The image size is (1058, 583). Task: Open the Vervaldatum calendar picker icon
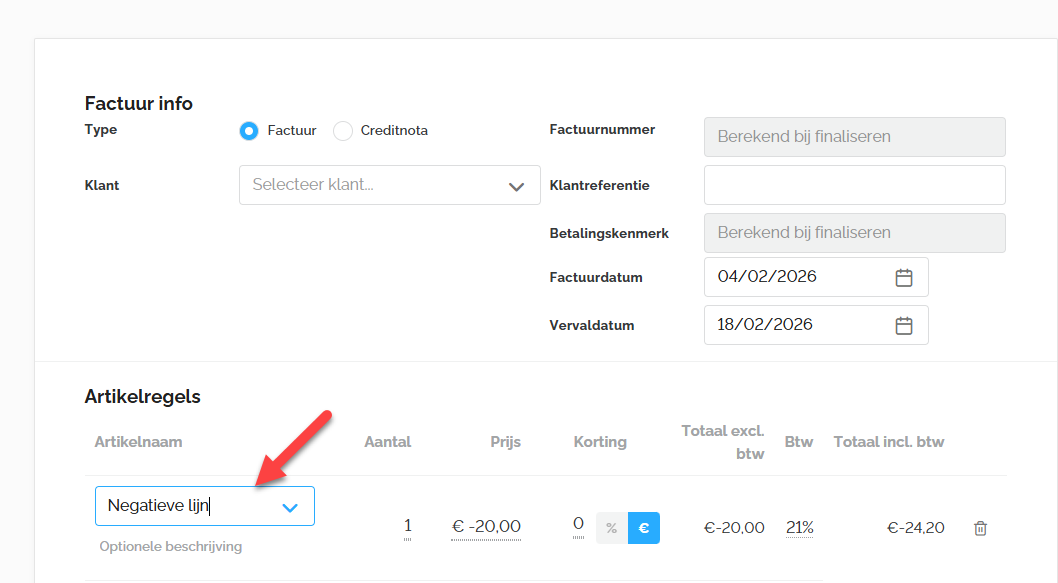tap(904, 325)
